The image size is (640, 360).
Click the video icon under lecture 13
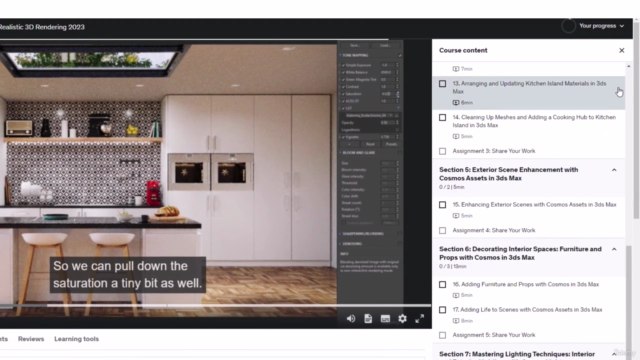[x=456, y=102]
